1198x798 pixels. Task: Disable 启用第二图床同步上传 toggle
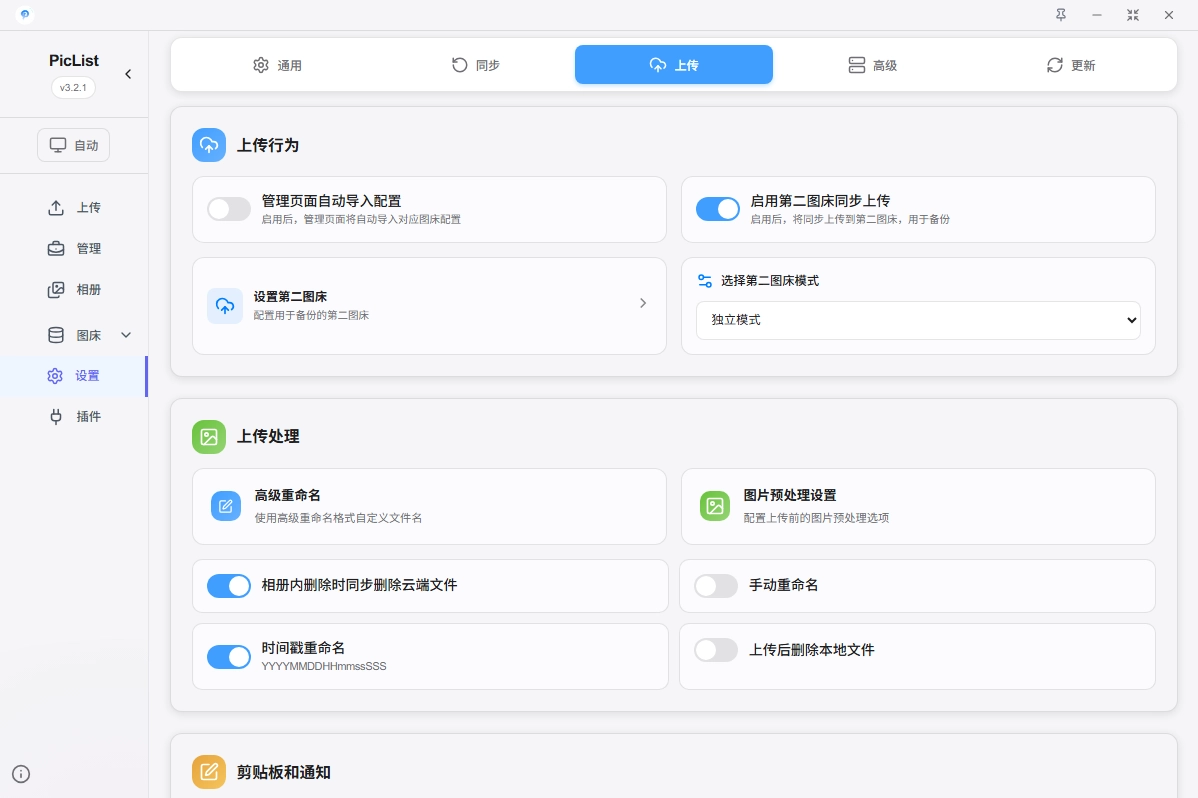pos(717,209)
